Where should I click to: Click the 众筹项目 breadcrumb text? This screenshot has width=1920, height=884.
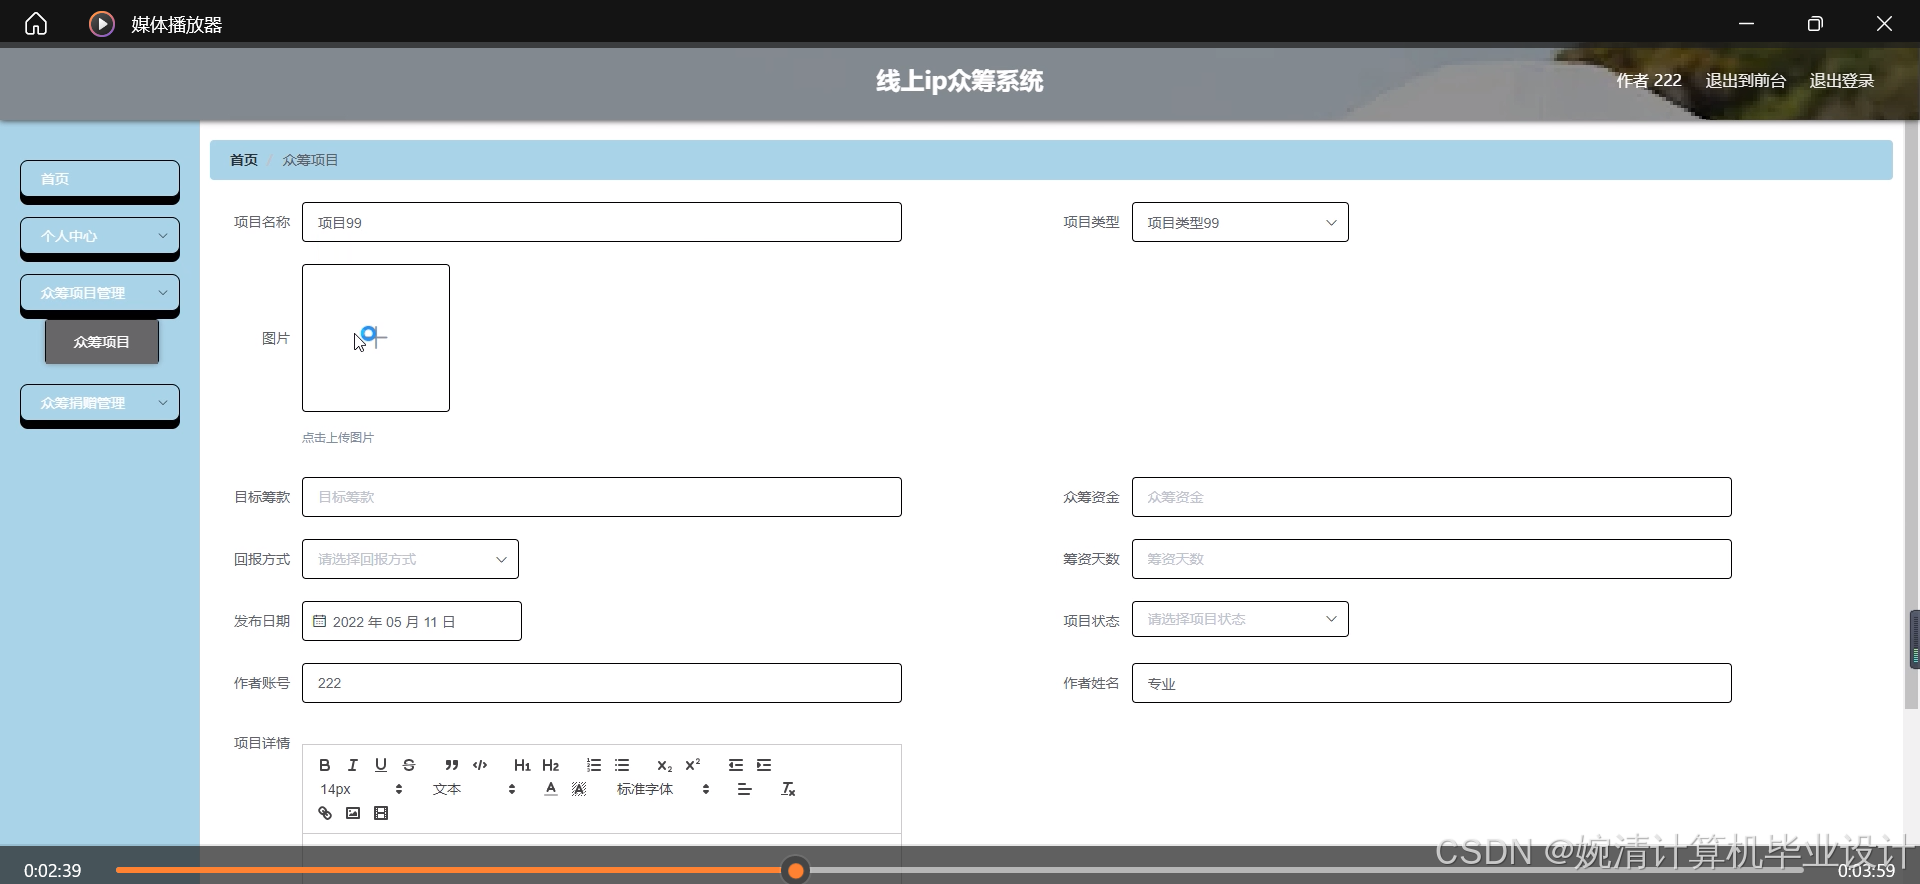tap(310, 160)
